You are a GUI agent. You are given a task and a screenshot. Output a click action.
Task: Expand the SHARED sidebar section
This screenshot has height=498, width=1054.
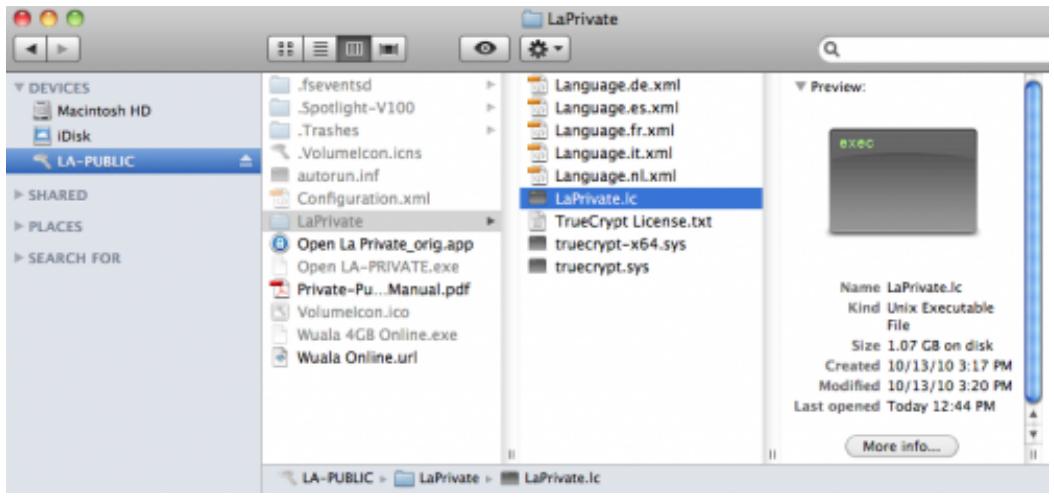(19, 196)
